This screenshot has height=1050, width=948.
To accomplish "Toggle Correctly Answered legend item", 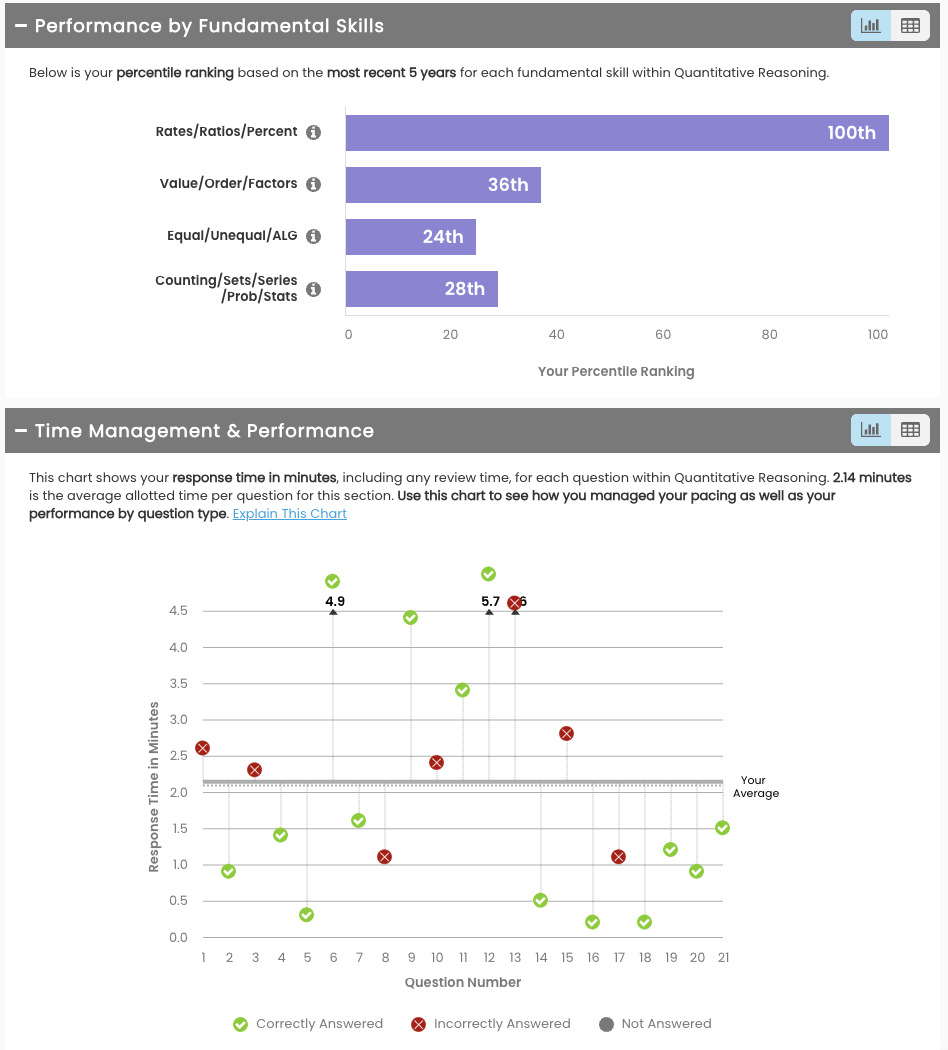I will (308, 1024).
